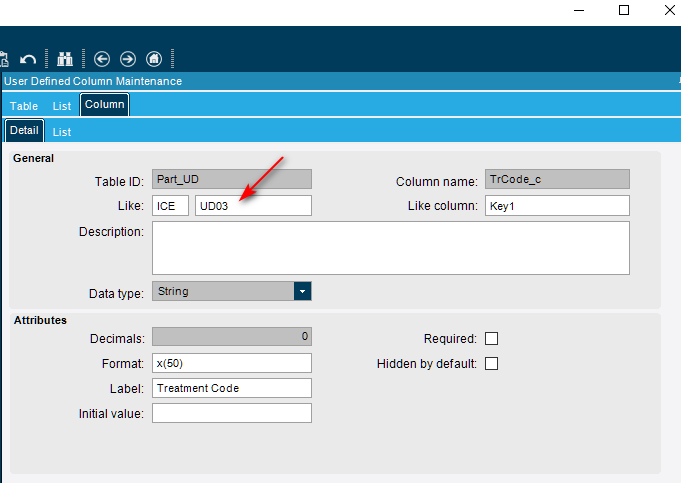The width and height of the screenshot is (681, 483).
Task: Click the Home toolbar icon
Action: point(154,59)
